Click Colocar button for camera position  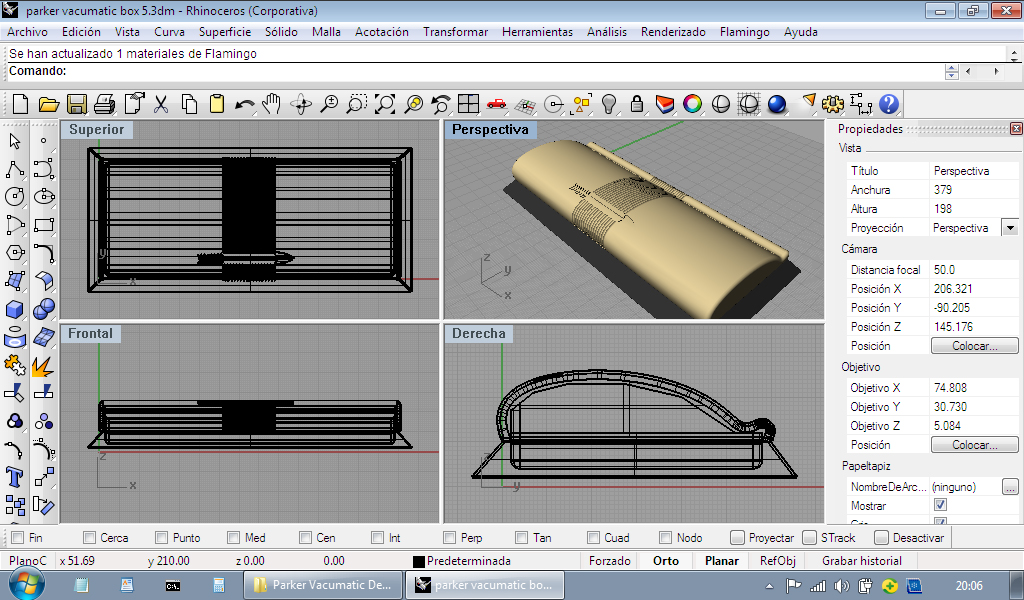pos(974,346)
